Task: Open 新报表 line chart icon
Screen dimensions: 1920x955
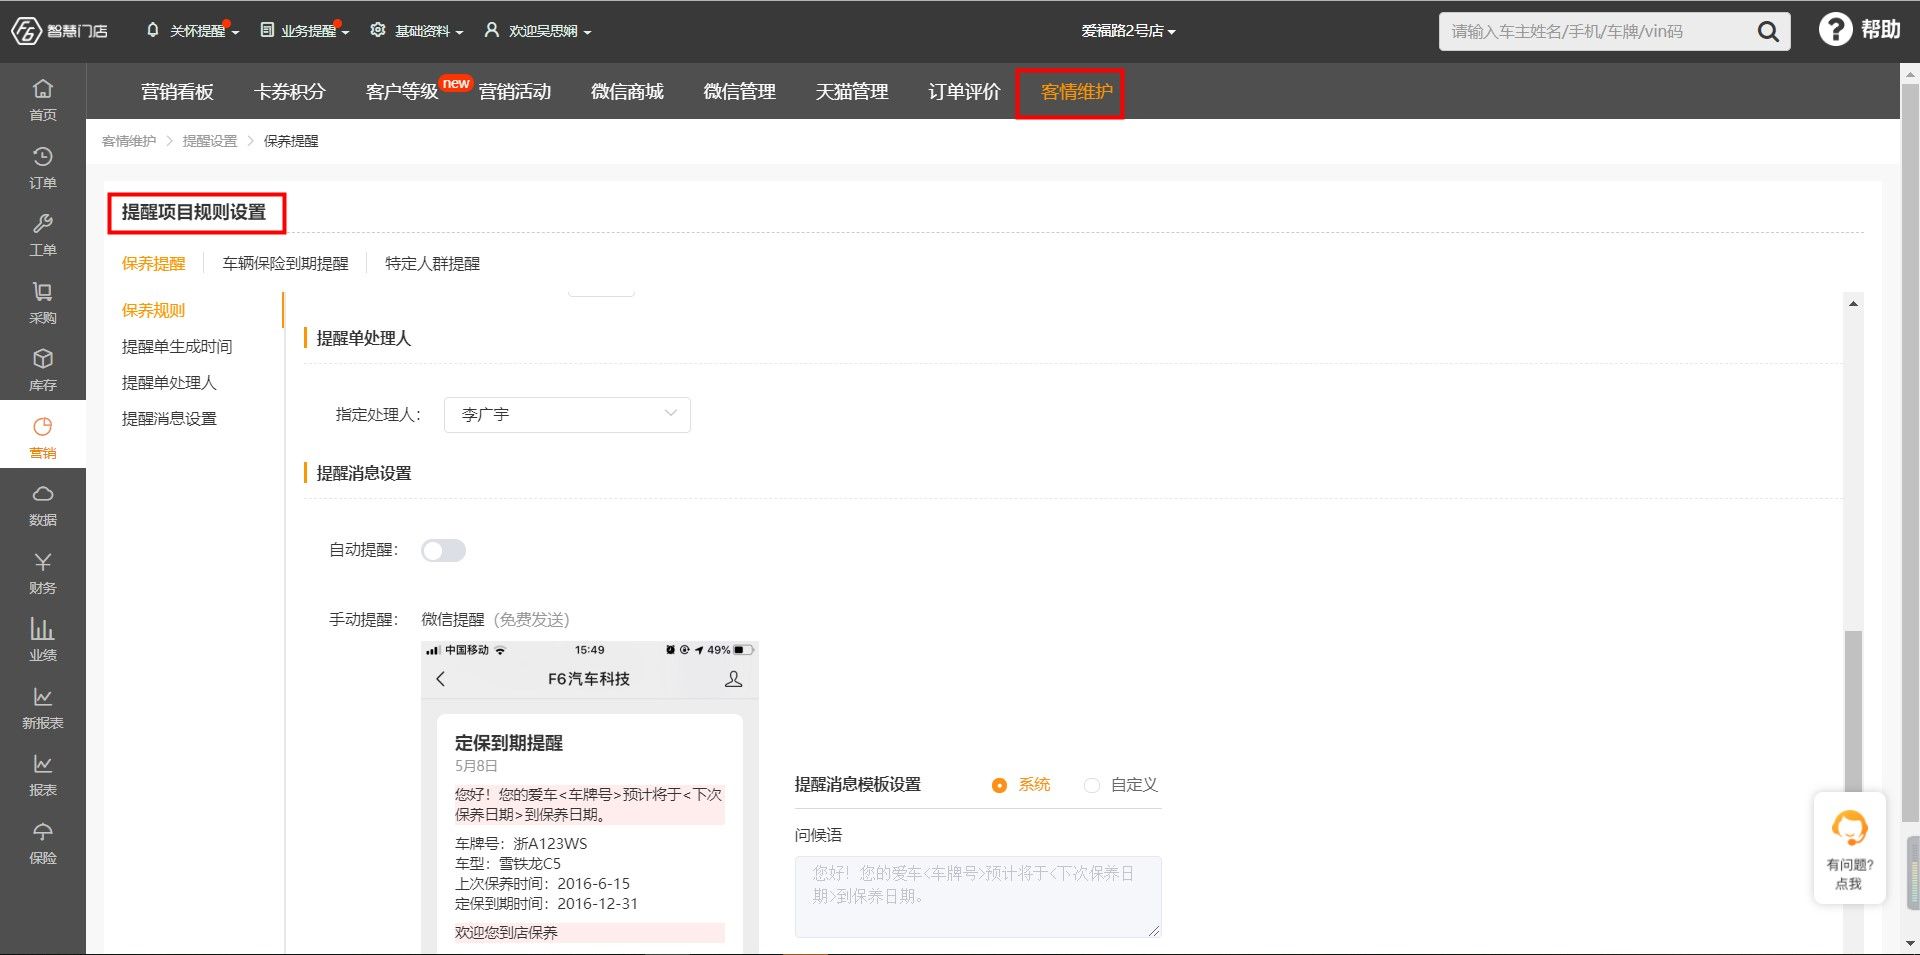Action: pos(43,708)
